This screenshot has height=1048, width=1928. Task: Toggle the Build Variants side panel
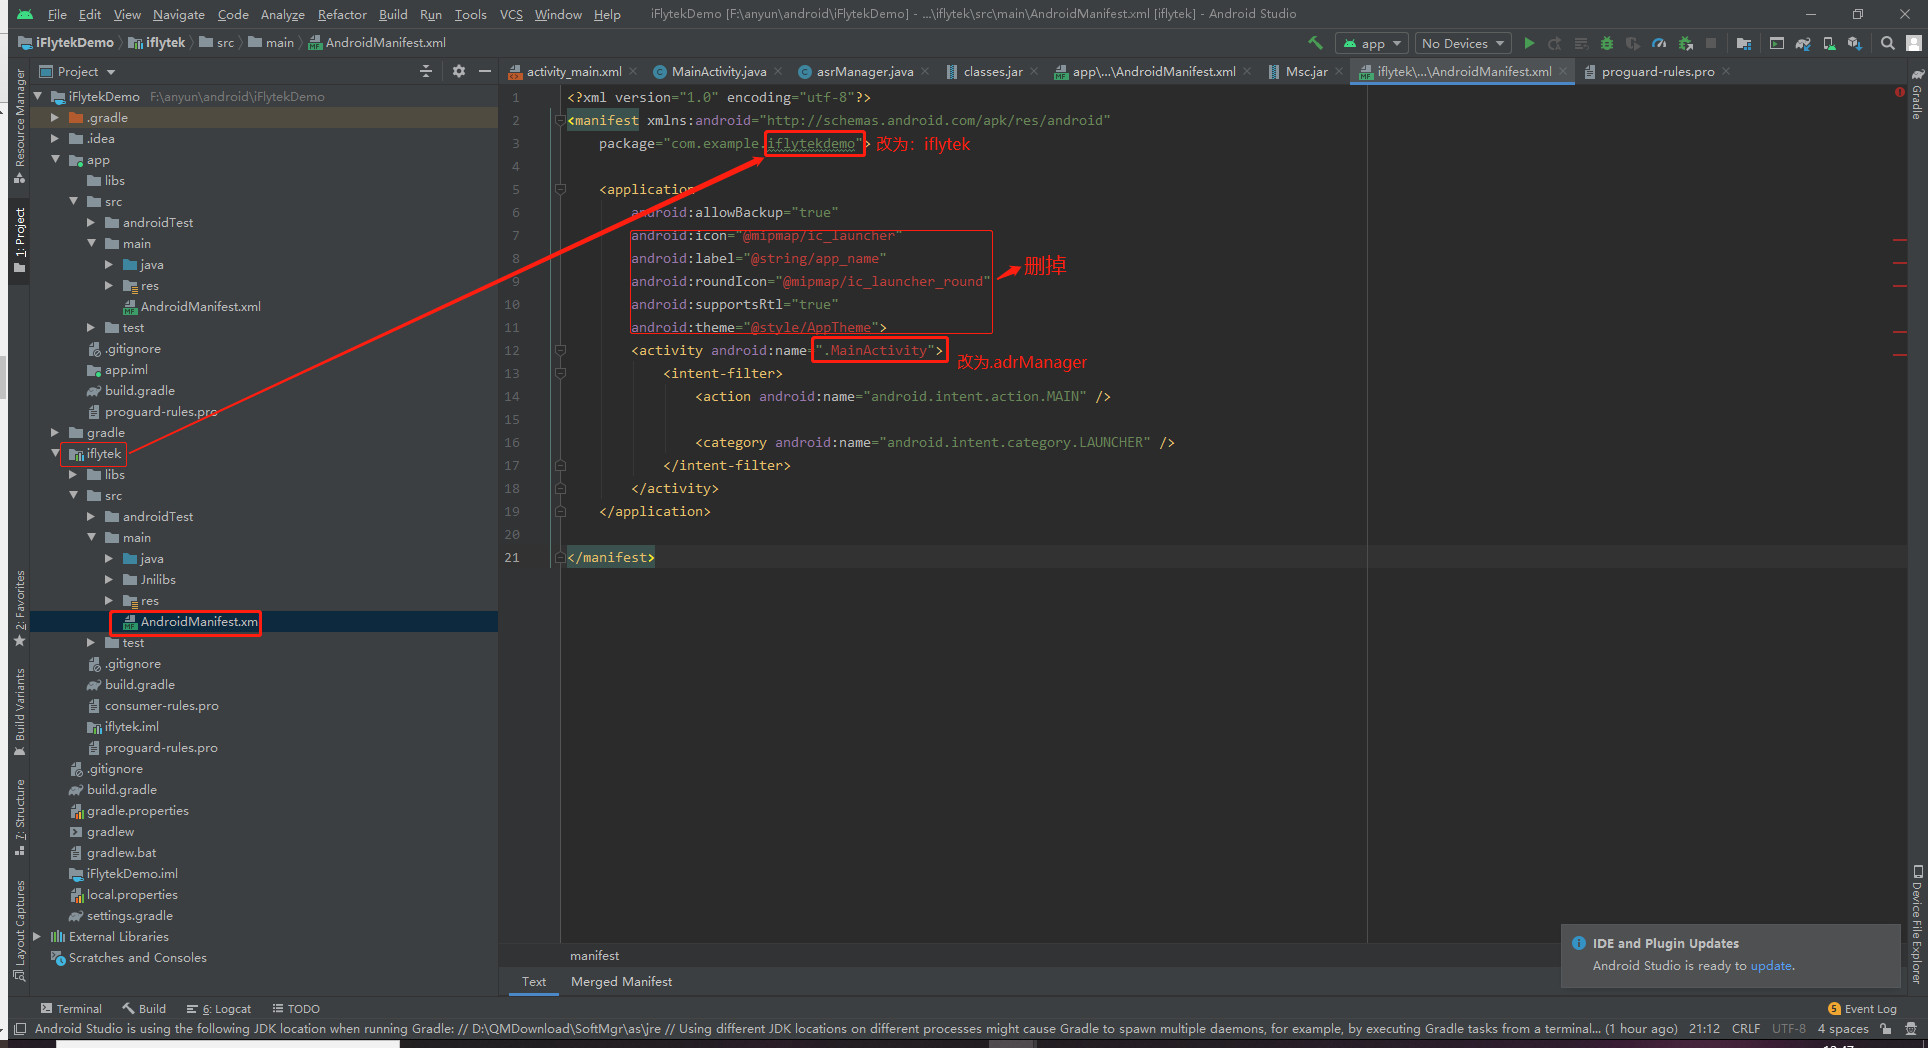(20, 712)
